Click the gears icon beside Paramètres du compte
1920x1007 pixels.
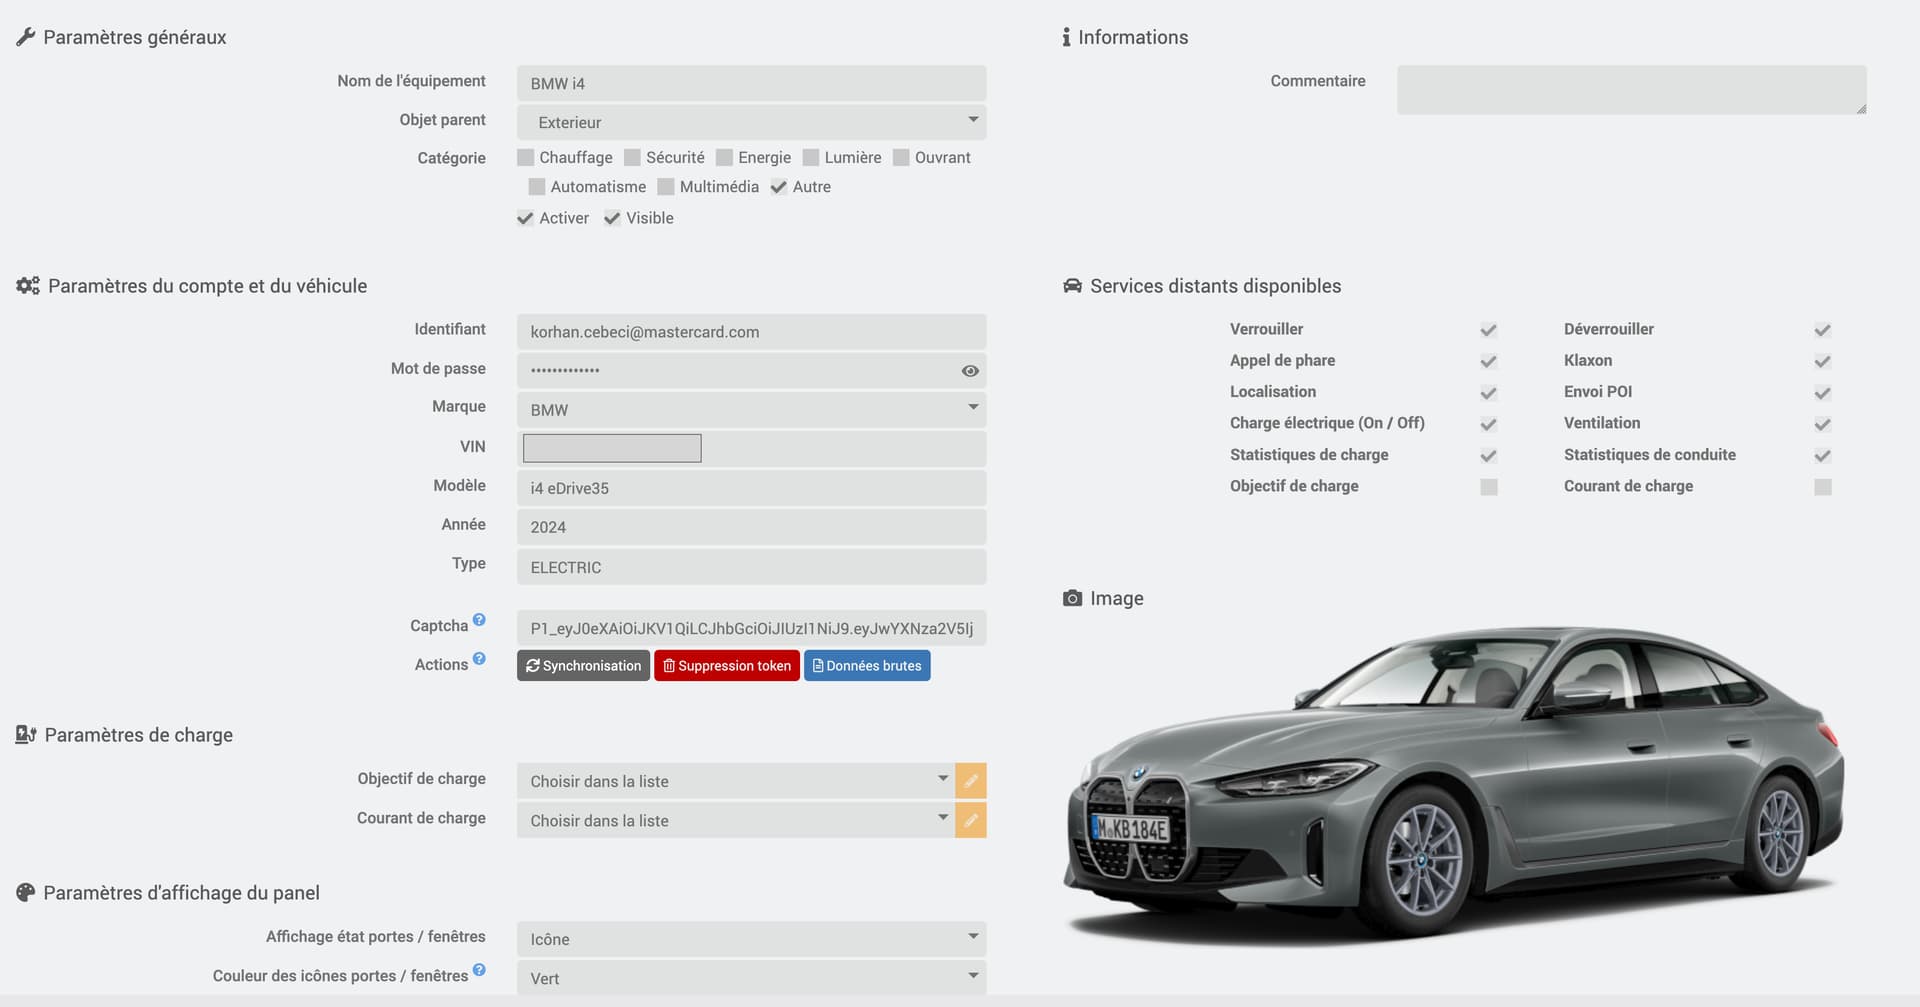pos(28,286)
